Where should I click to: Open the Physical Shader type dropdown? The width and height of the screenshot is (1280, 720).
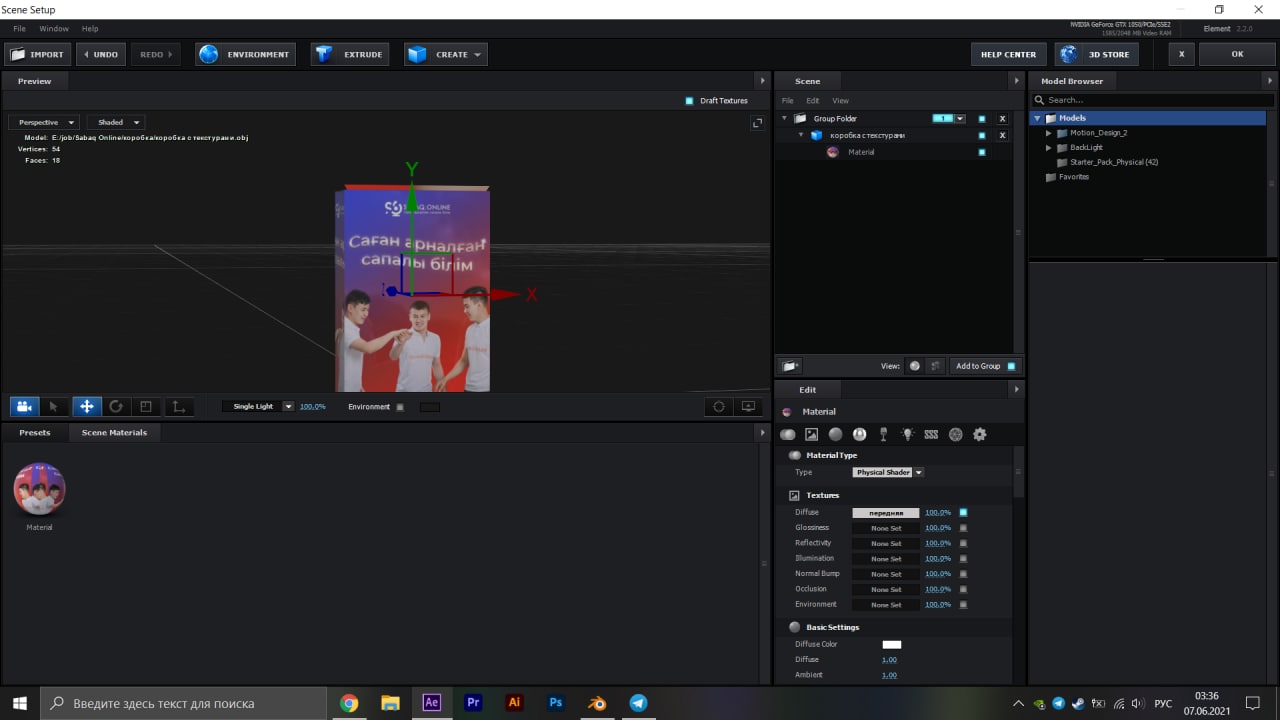pos(888,472)
